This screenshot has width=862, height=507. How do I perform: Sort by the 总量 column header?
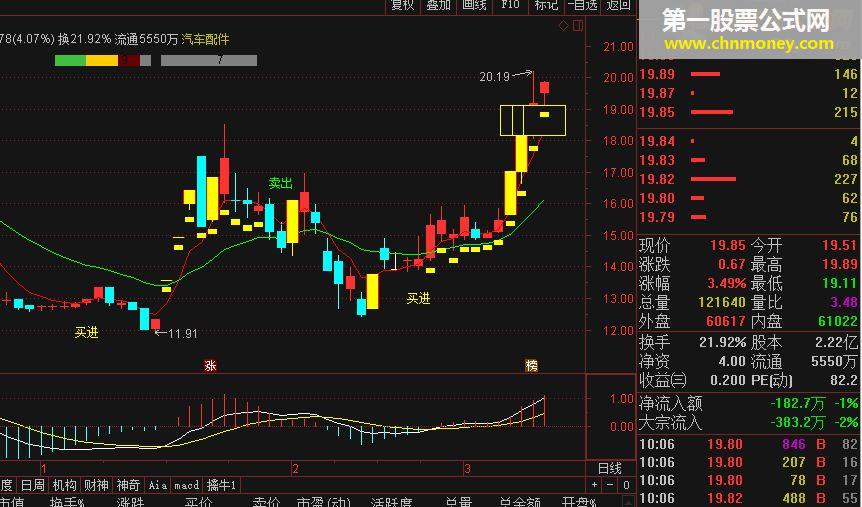(458, 502)
